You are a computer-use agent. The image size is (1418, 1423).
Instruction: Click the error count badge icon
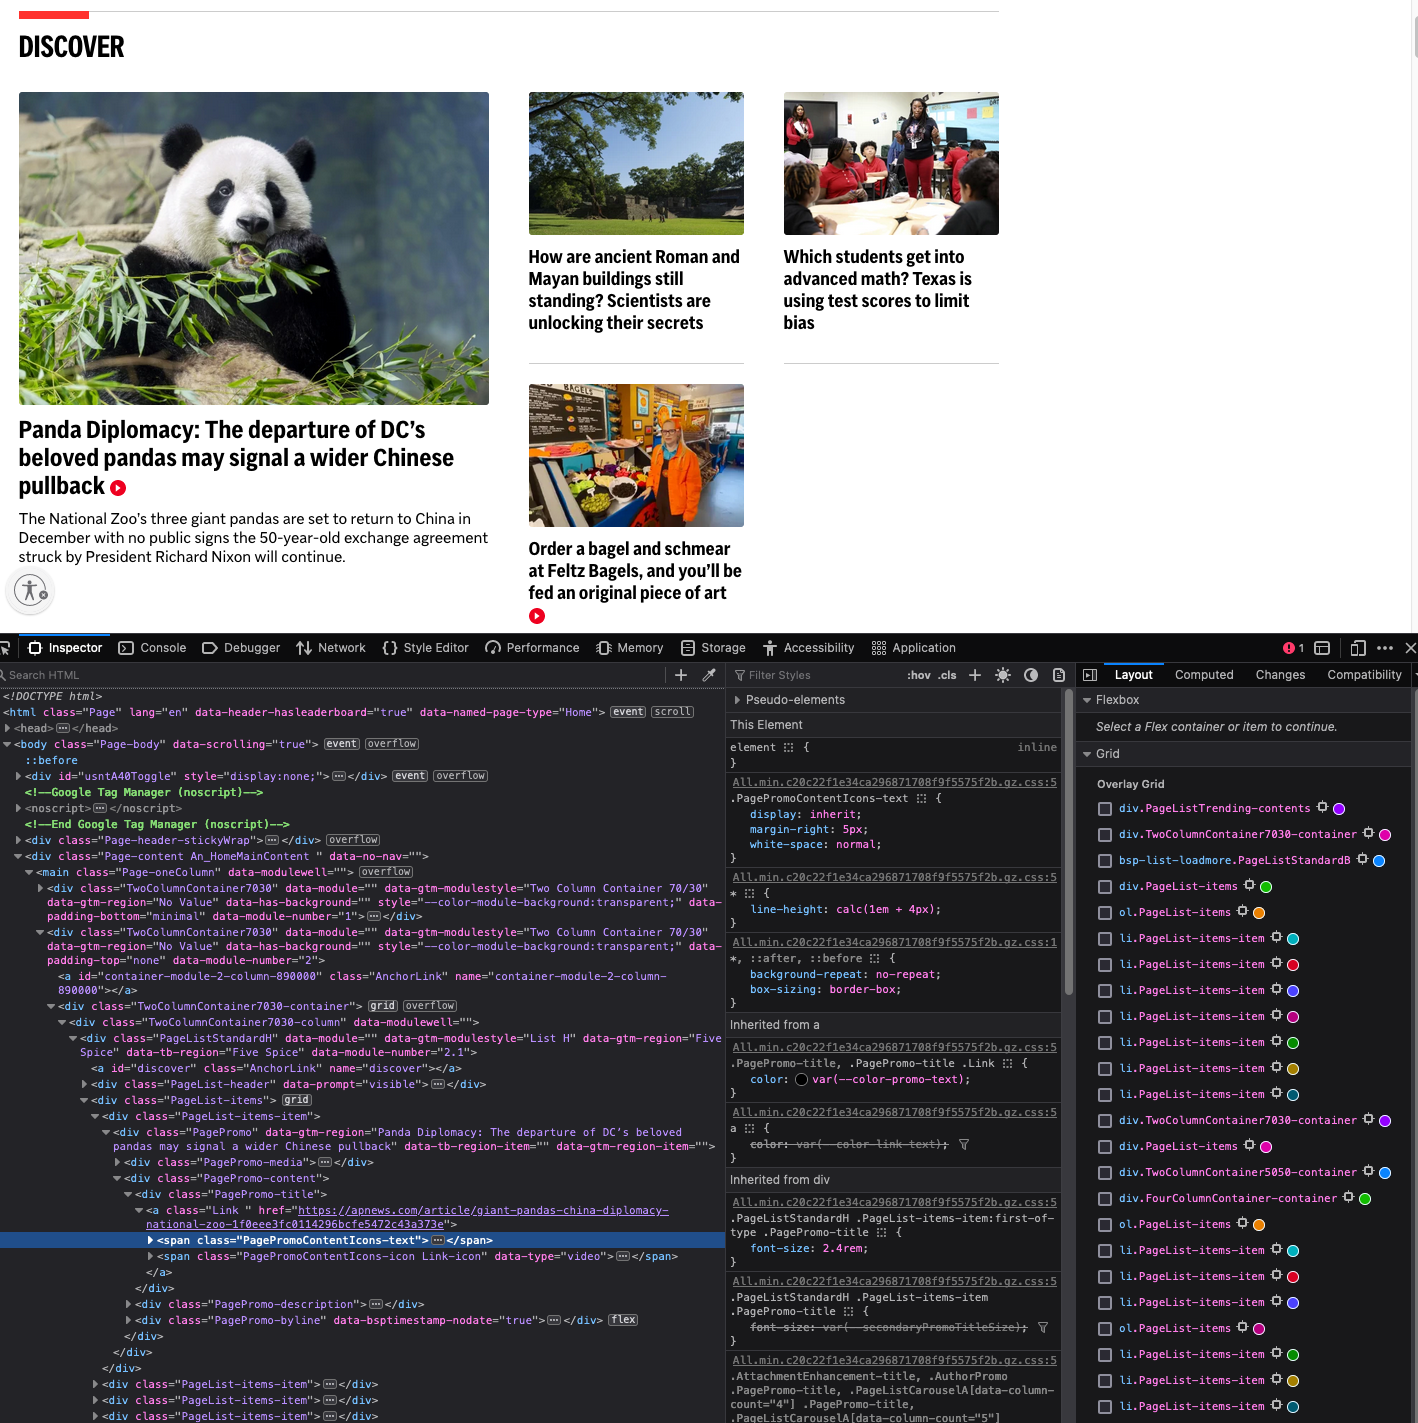pyautogui.click(x=1293, y=648)
